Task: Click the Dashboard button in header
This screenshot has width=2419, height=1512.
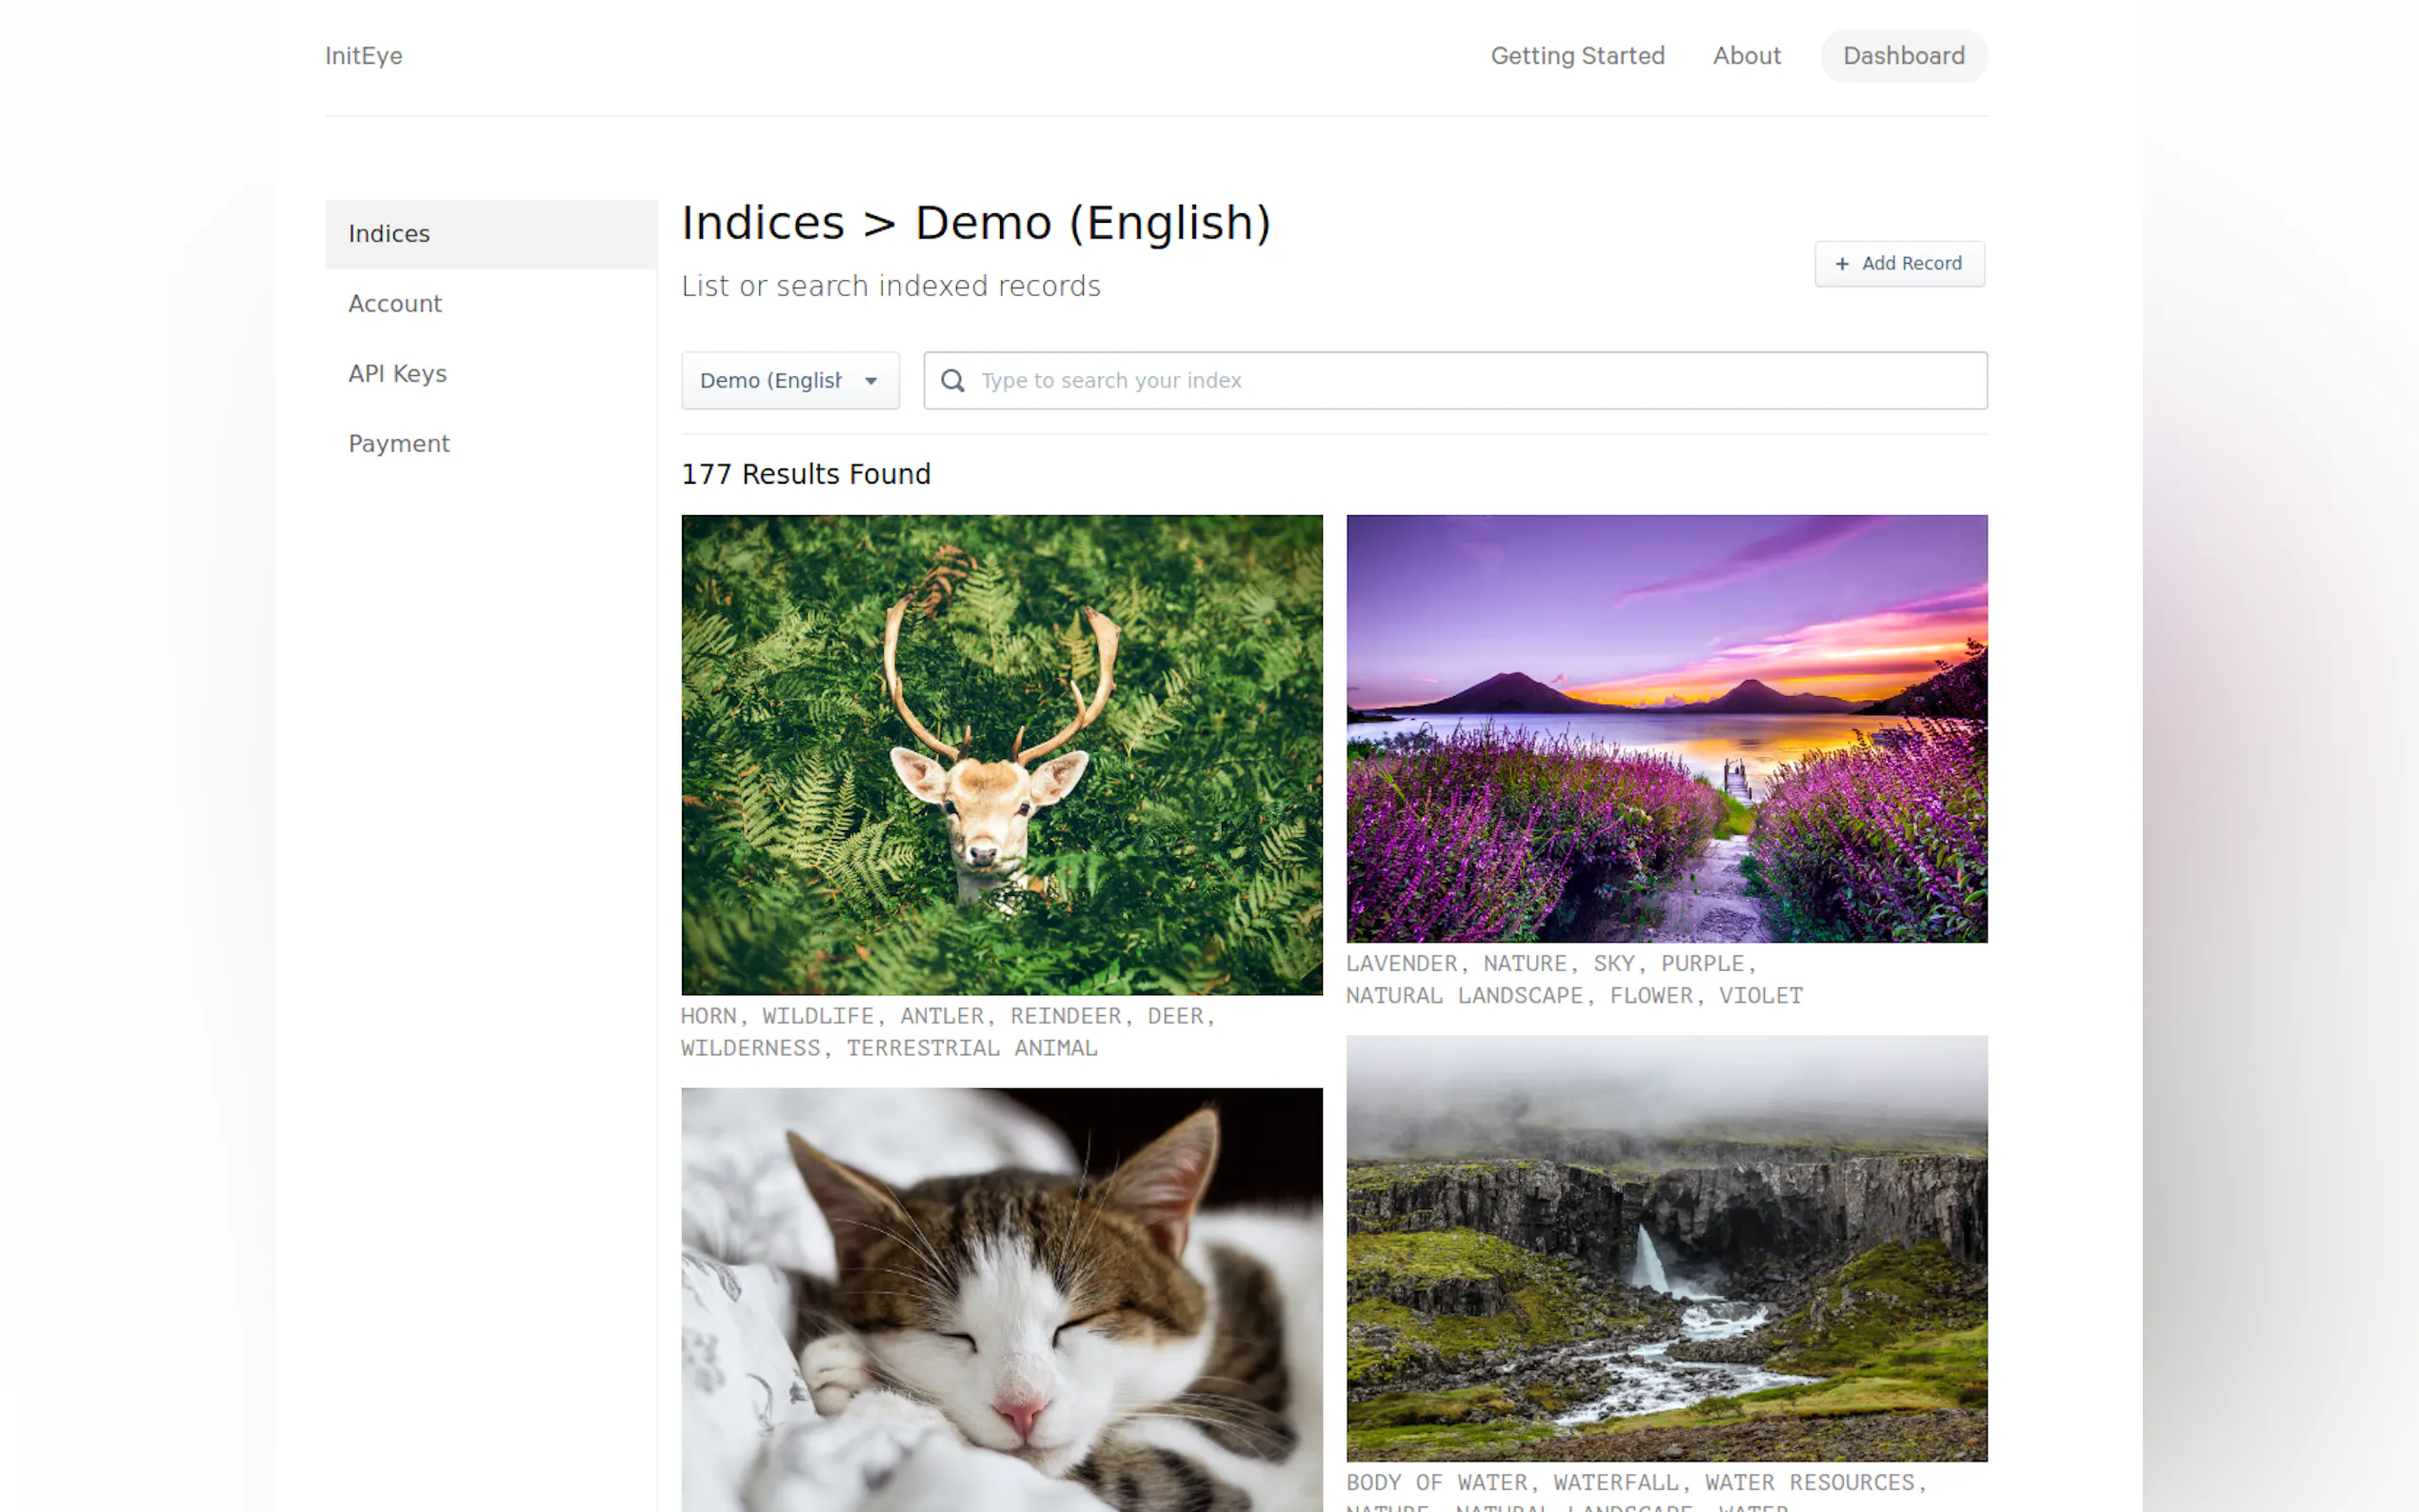Action: 1902,56
